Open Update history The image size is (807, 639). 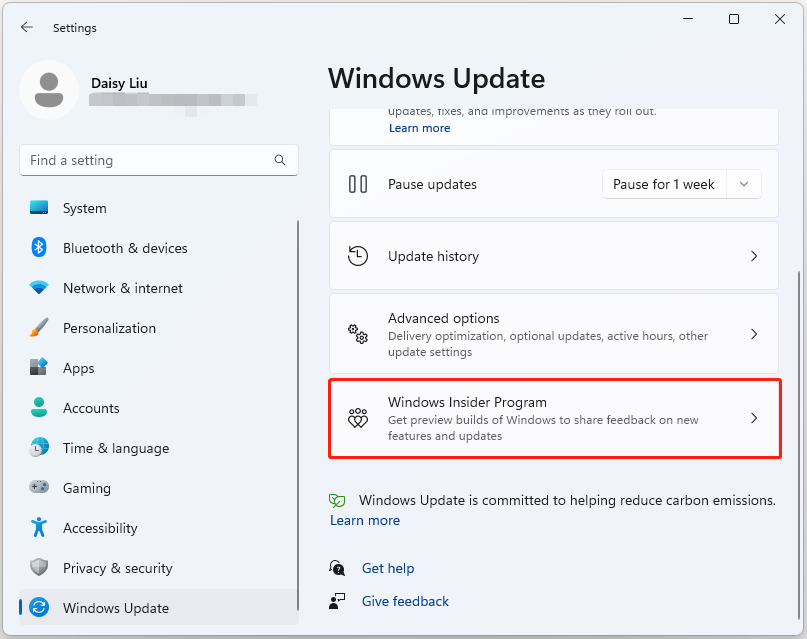(x=555, y=256)
